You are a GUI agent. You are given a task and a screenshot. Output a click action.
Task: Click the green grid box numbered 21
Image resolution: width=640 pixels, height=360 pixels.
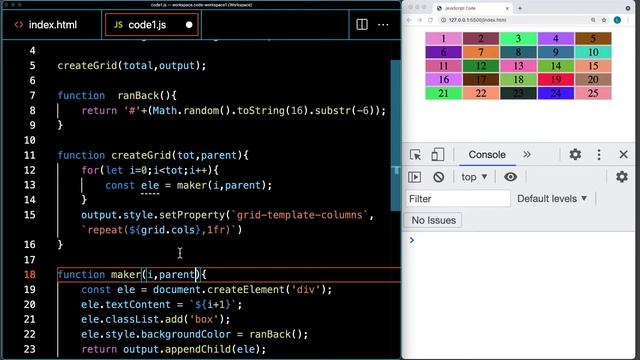444,93
